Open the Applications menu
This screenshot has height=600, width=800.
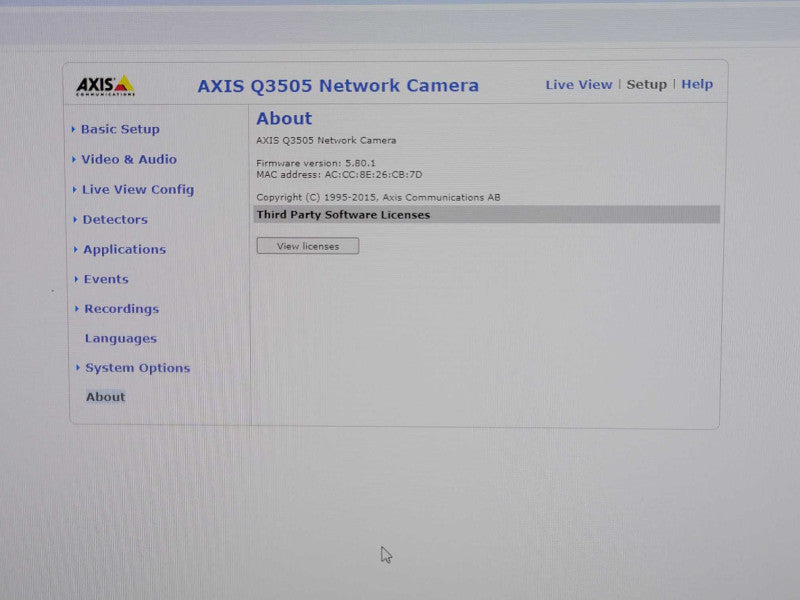tap(124, 249)
